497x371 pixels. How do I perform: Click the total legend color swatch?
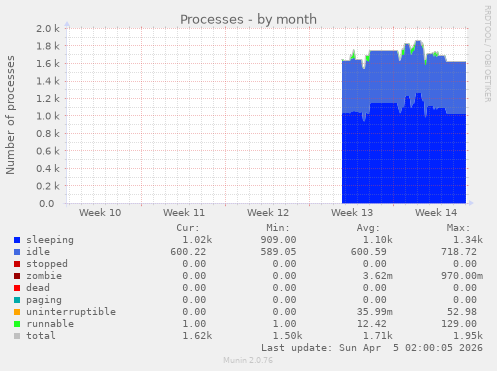17,336
